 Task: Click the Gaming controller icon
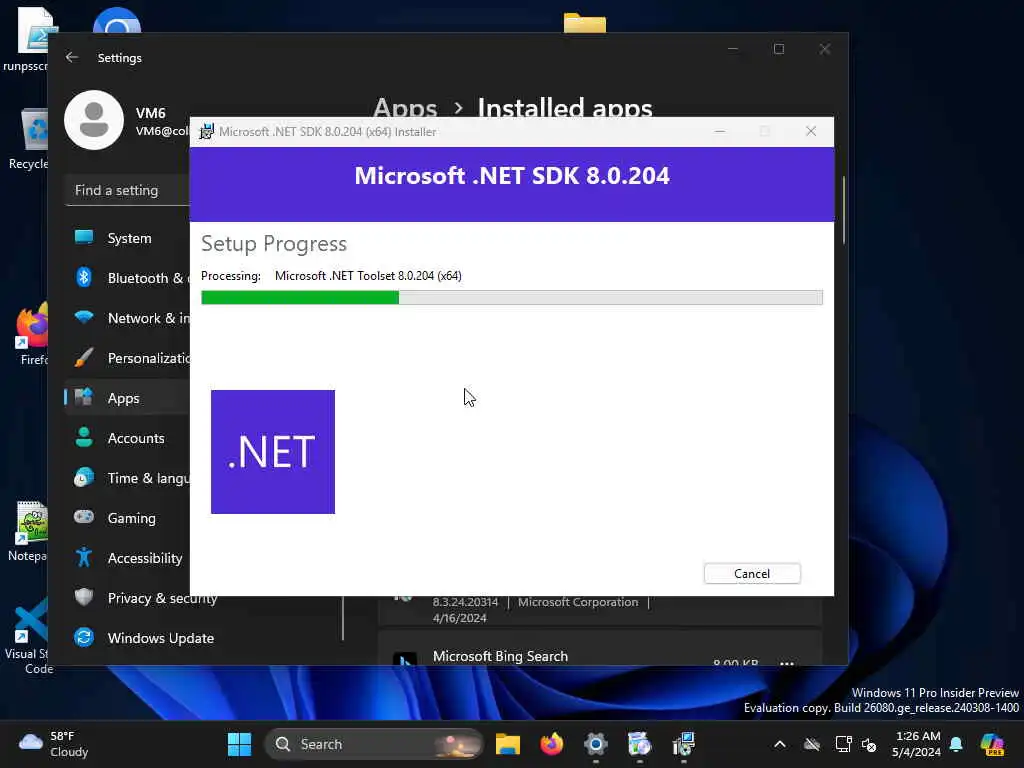pos(84,517)
